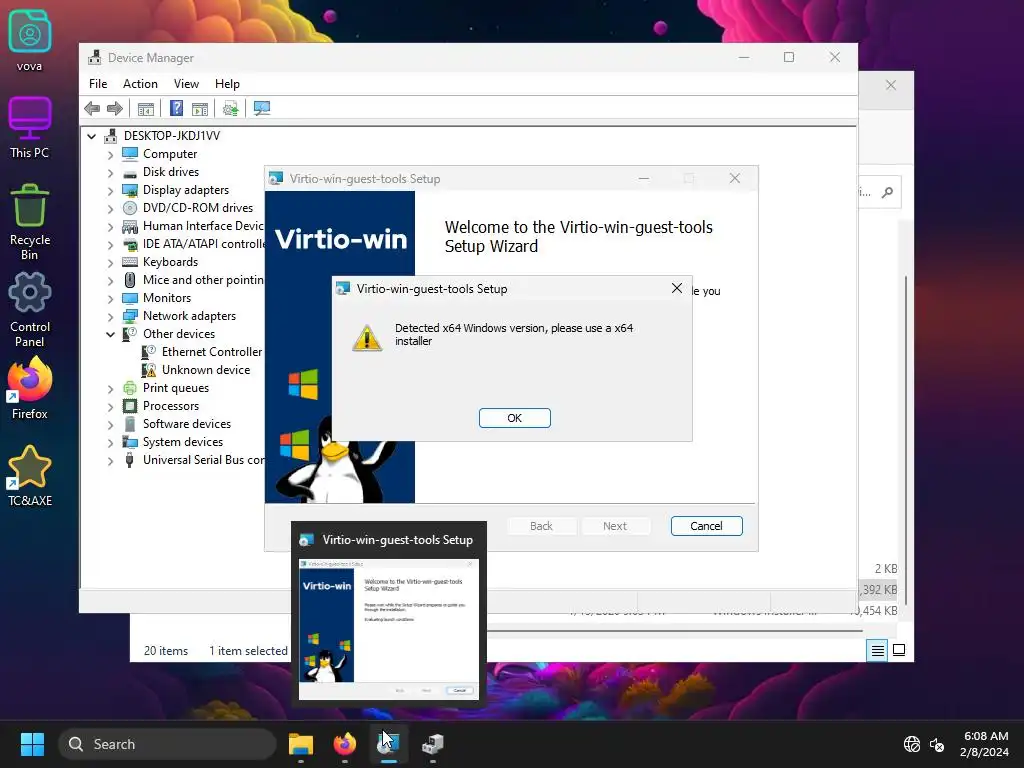
Task: Toggle the Show/Hide Console Tree toolbar icon
Action: click(146, 108)
